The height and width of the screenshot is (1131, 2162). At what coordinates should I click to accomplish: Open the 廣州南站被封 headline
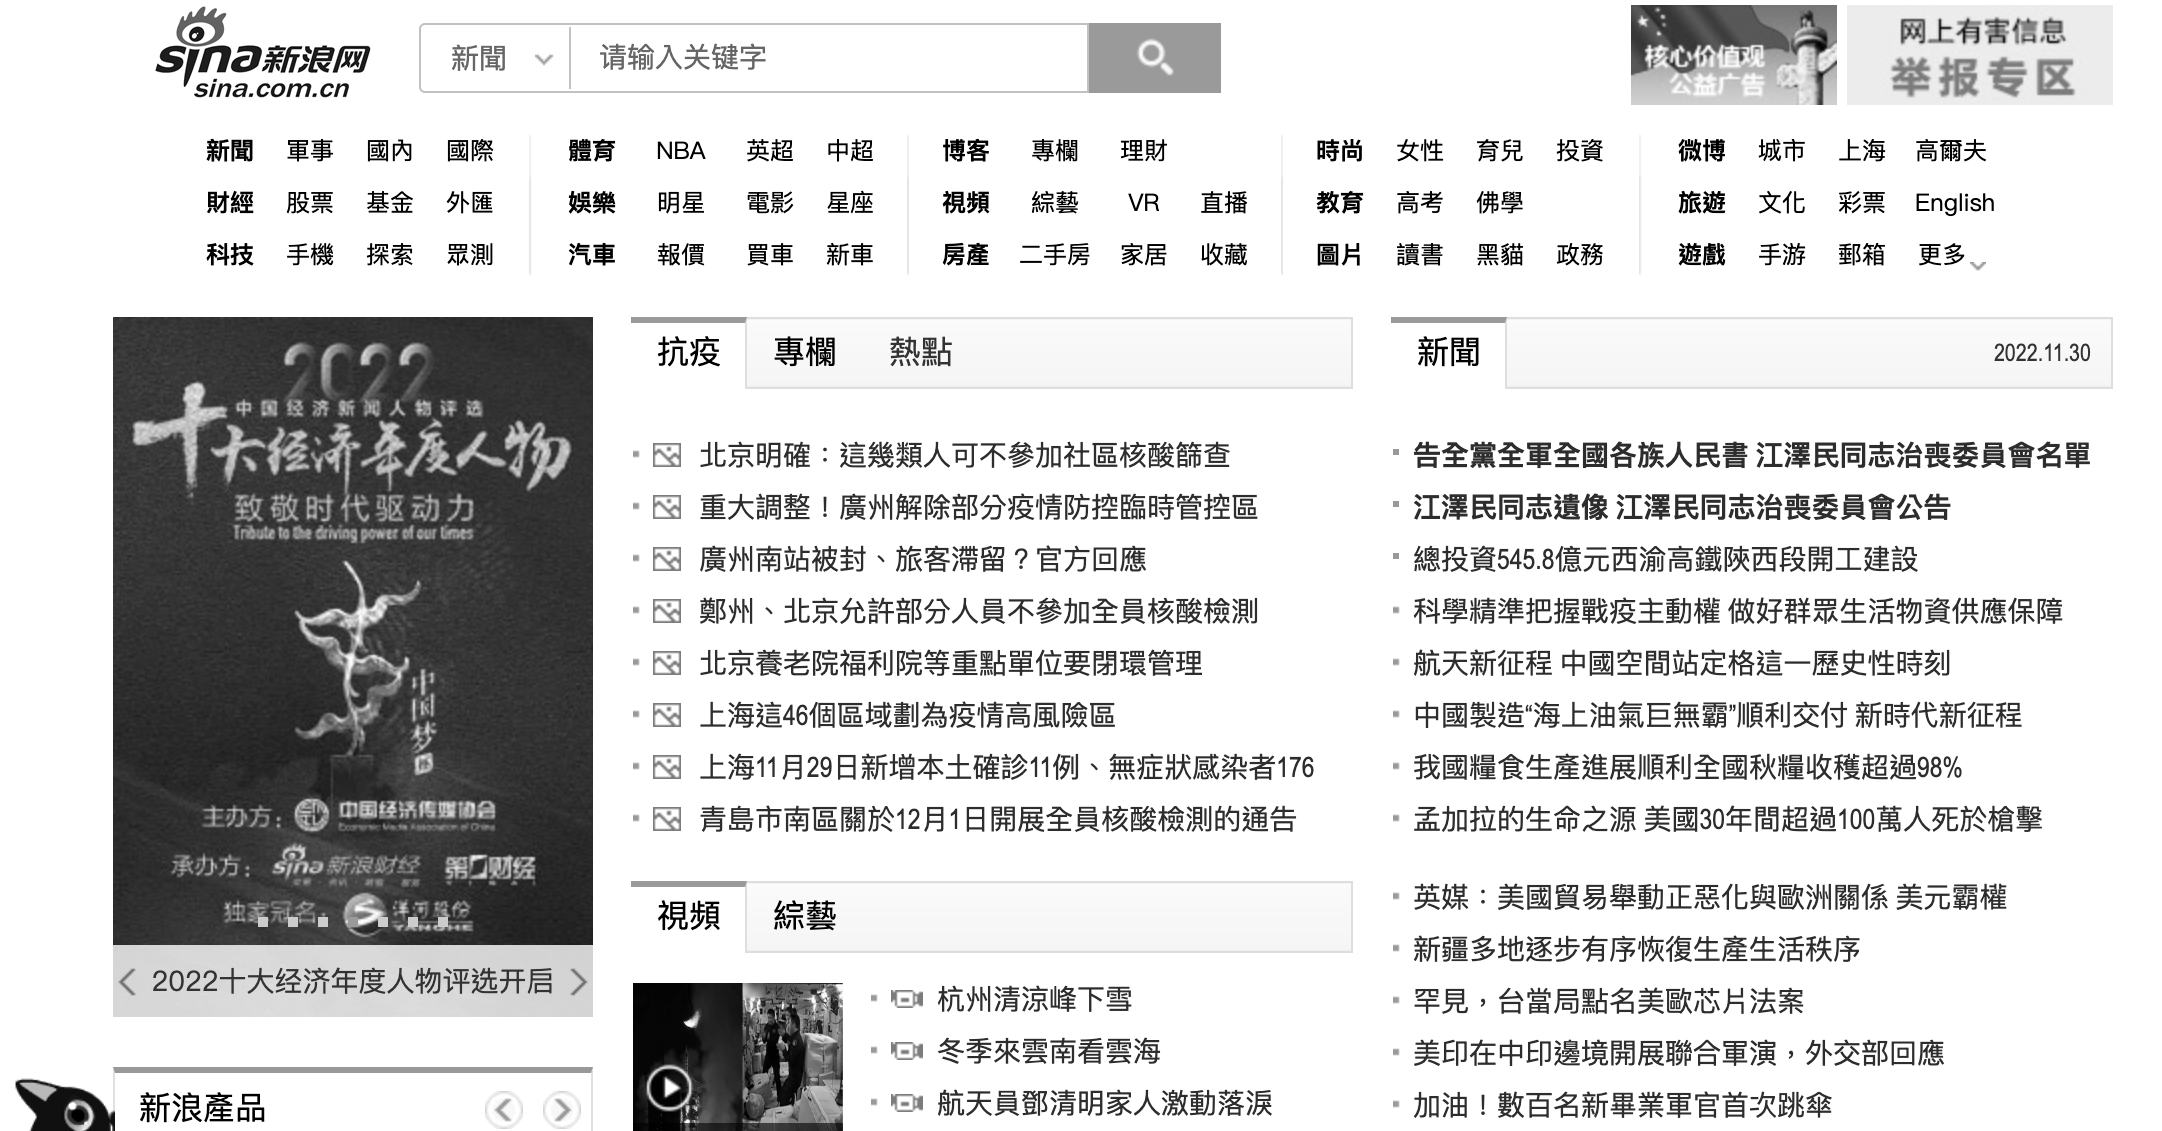(922, 560)
